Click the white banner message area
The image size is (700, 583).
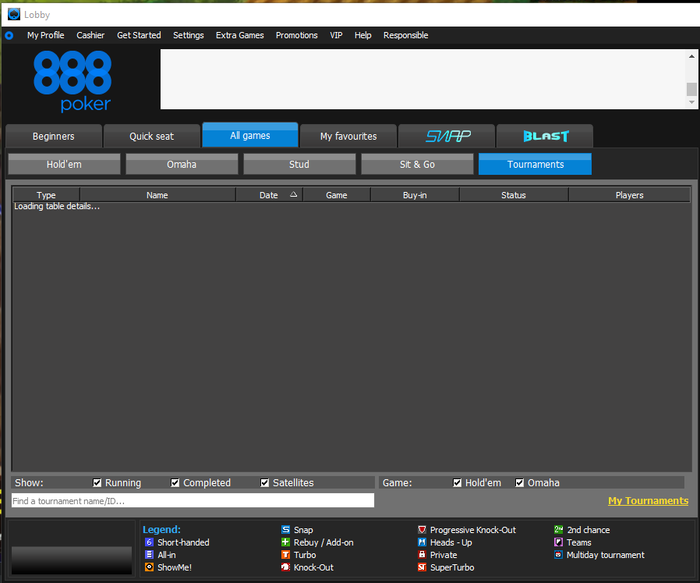(423, 79)
